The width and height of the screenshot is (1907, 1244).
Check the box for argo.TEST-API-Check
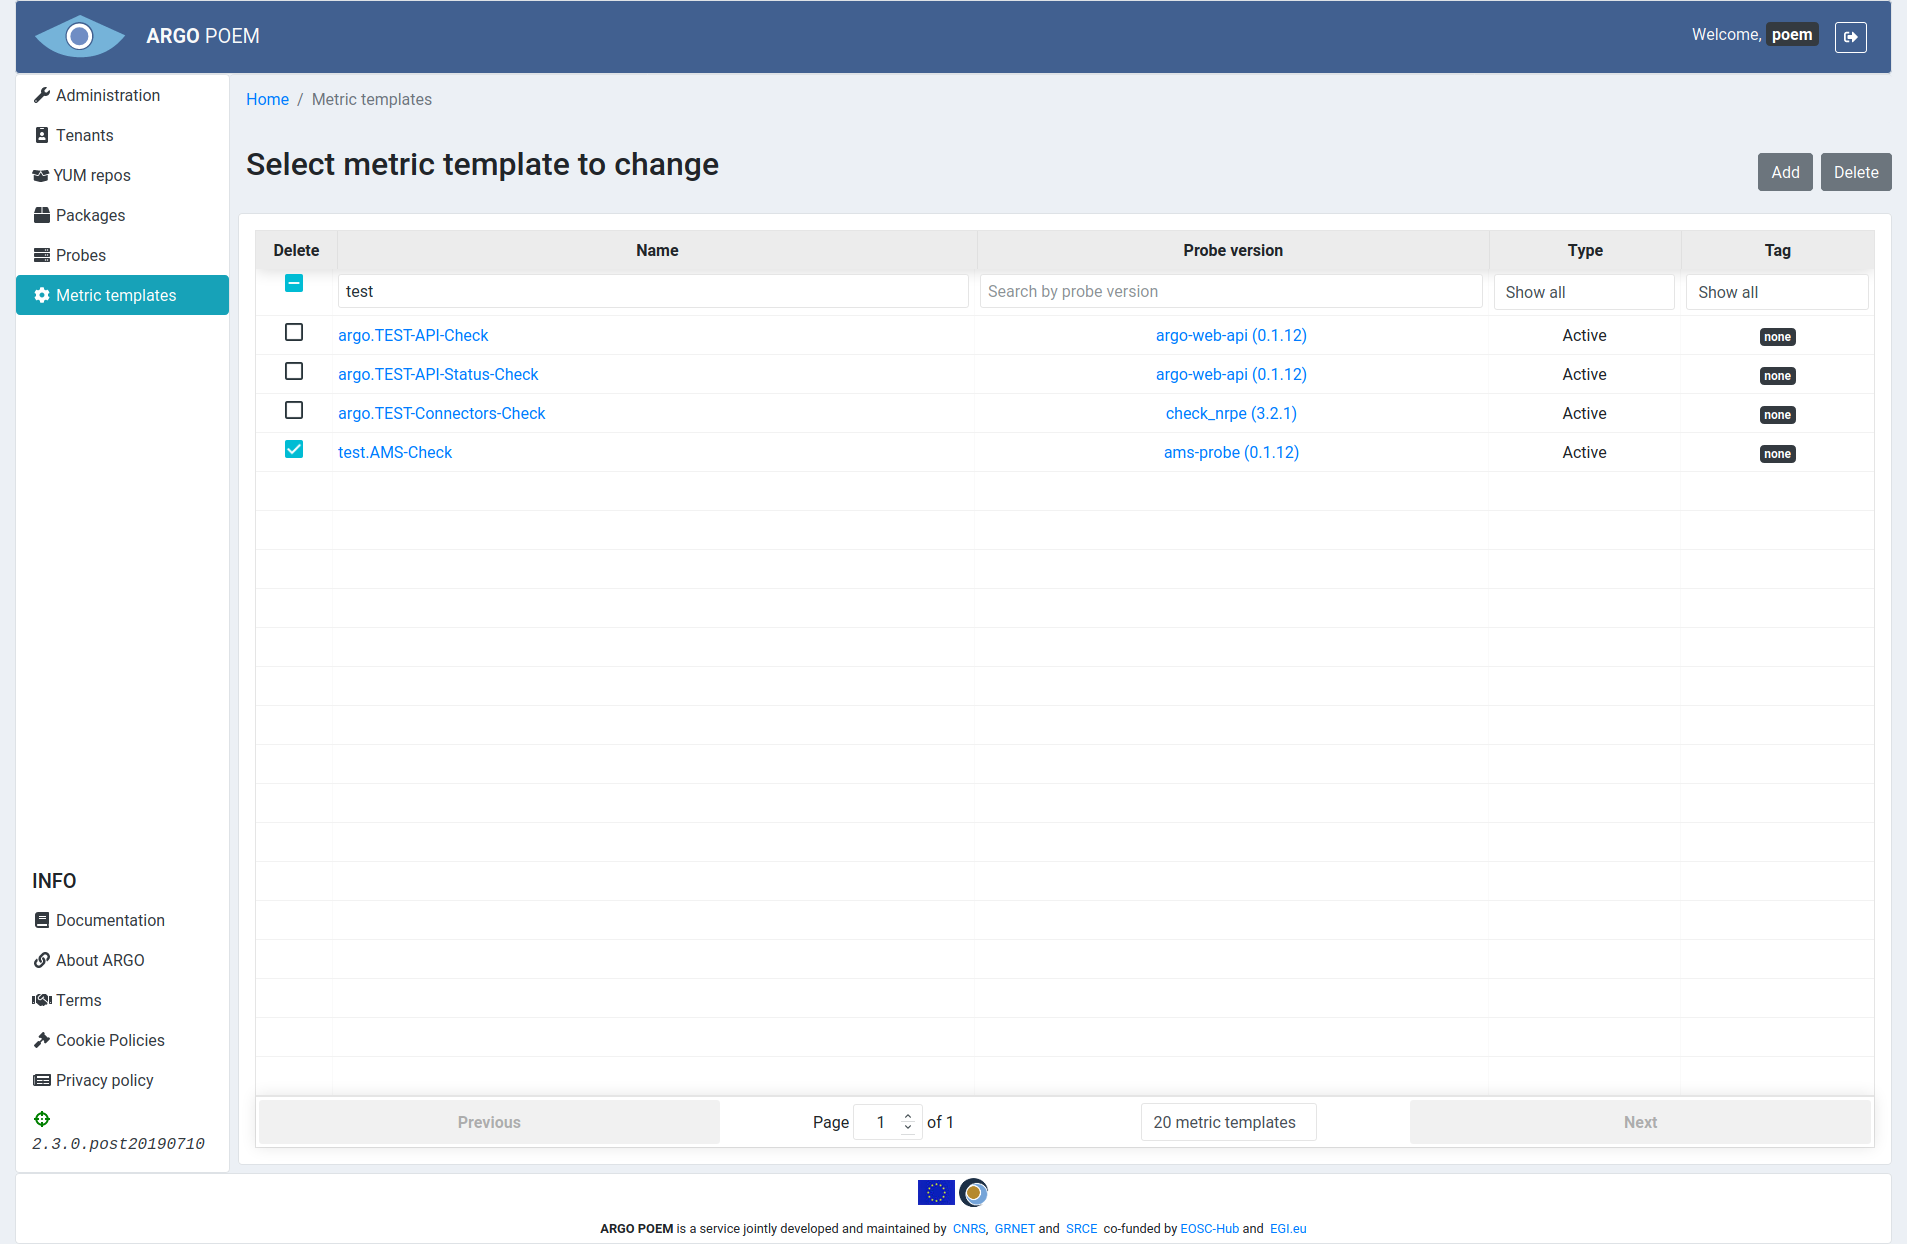tap(294, 332)
